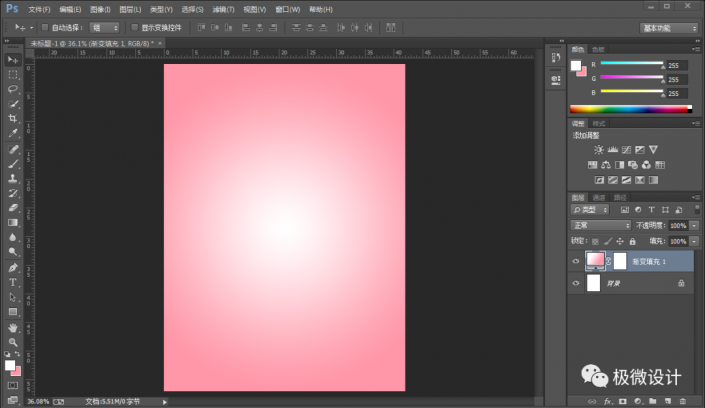The width and height of the screenshot is (705, 408).
Task: Click the delete layer trash icon
Action: tap(682, 401)
